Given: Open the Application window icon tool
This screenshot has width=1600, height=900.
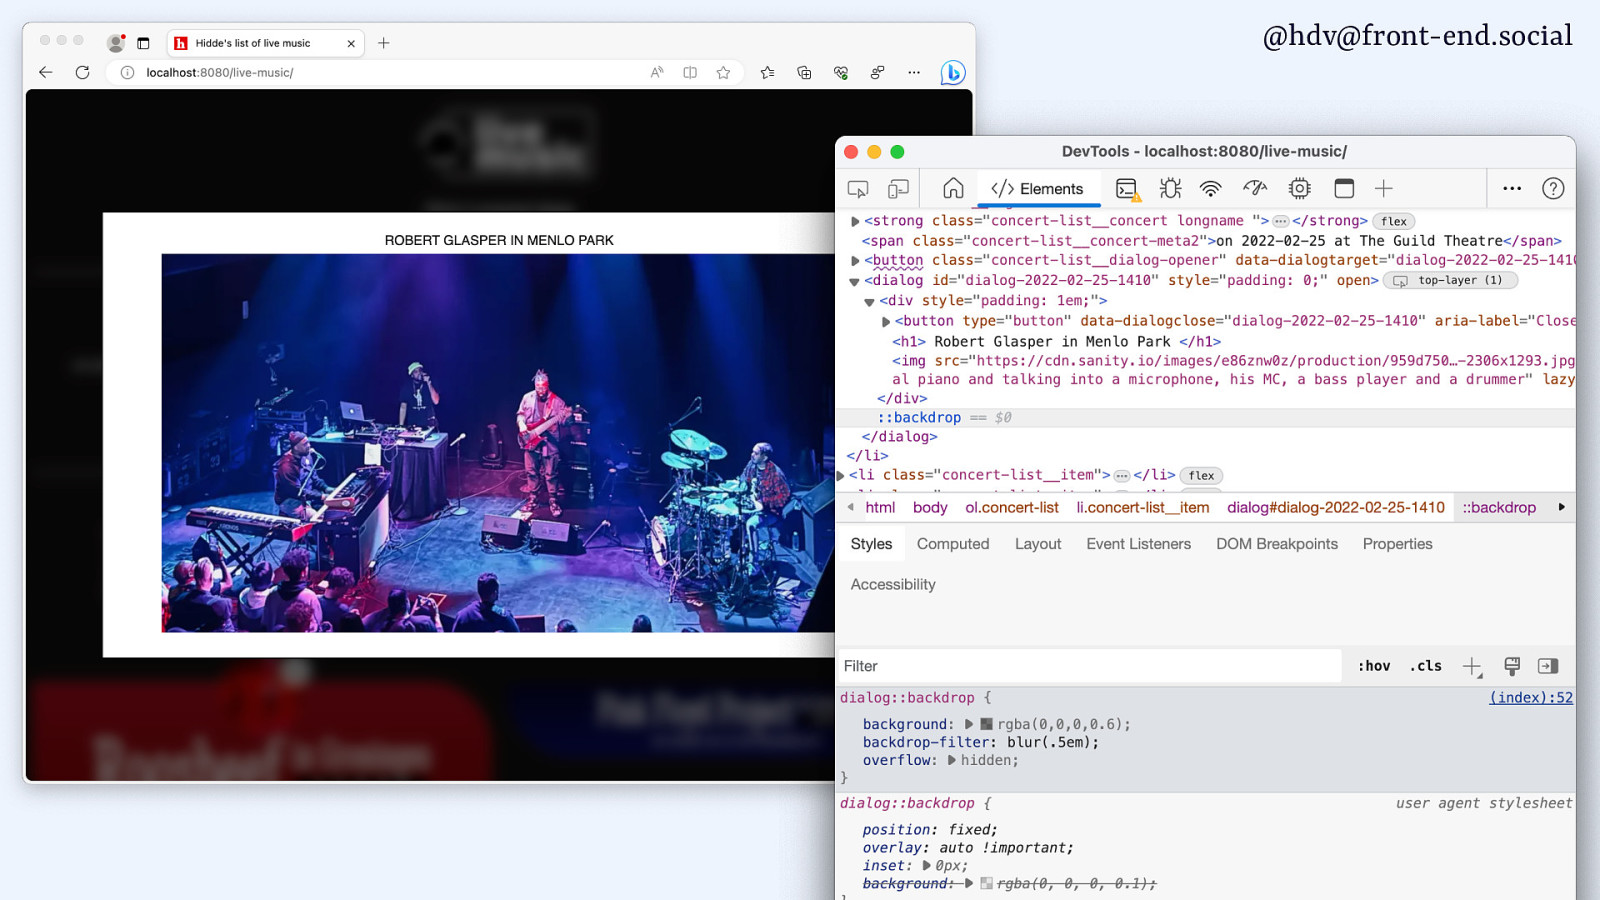Looking at the screenshot, I should (x=1344, y=188).
